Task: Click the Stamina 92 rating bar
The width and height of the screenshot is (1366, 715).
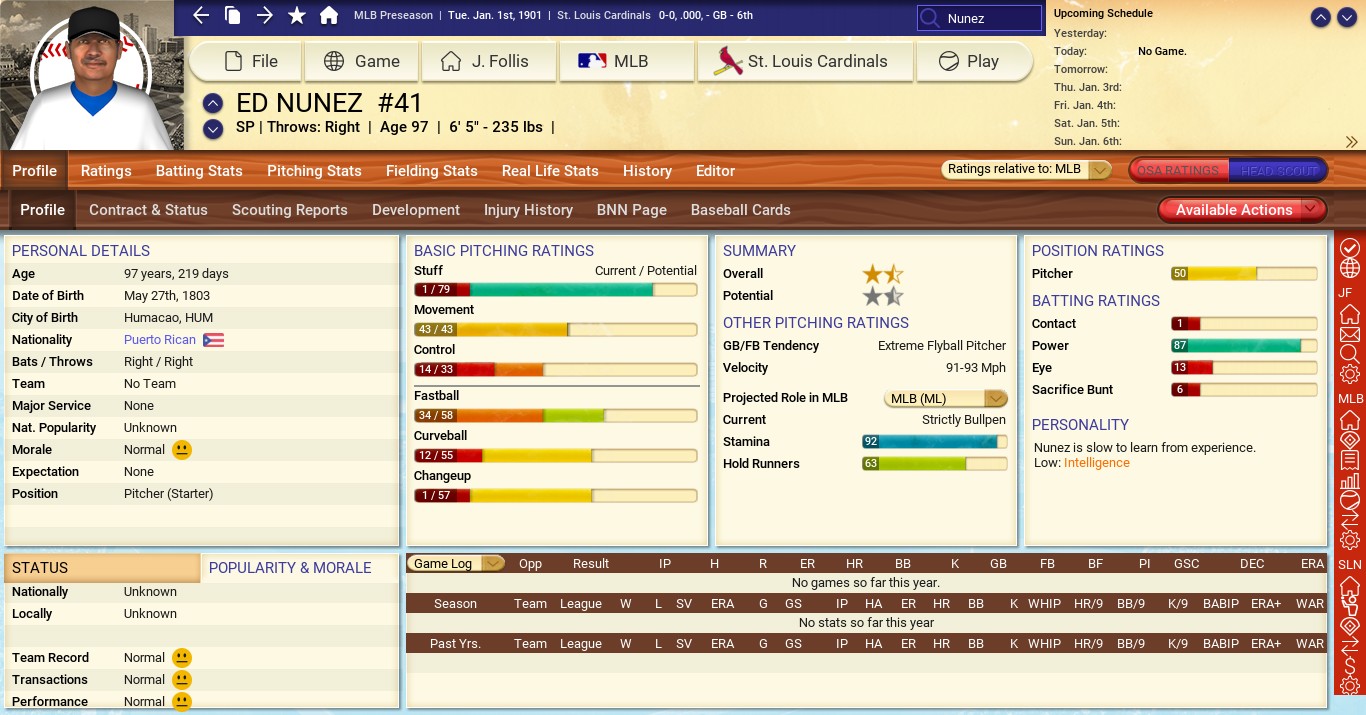Action: pyautogui.click(x=934, y=442)
